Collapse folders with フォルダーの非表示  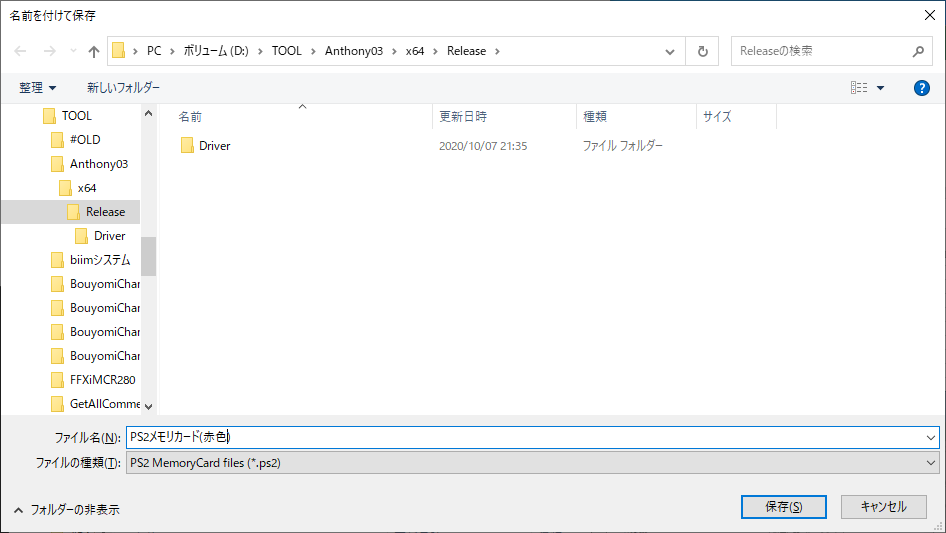(x=67, y=510)
